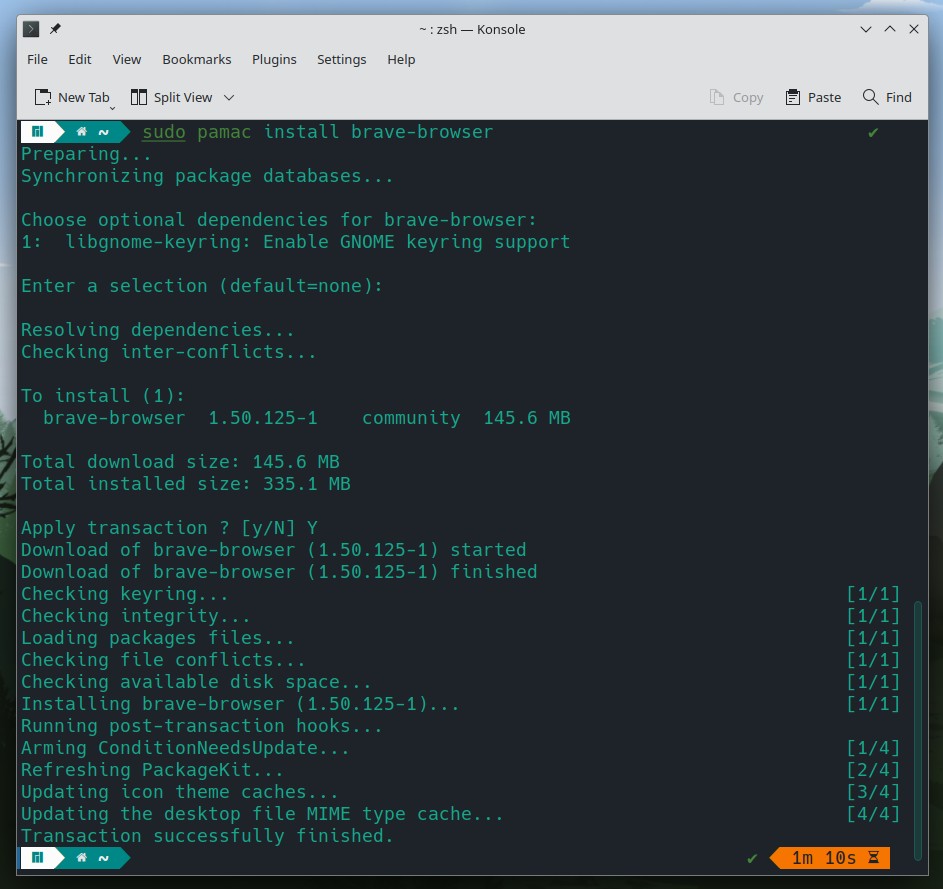Open the Bookmarks menu
The width and height of the screenshot is (943, 889).
197,60
